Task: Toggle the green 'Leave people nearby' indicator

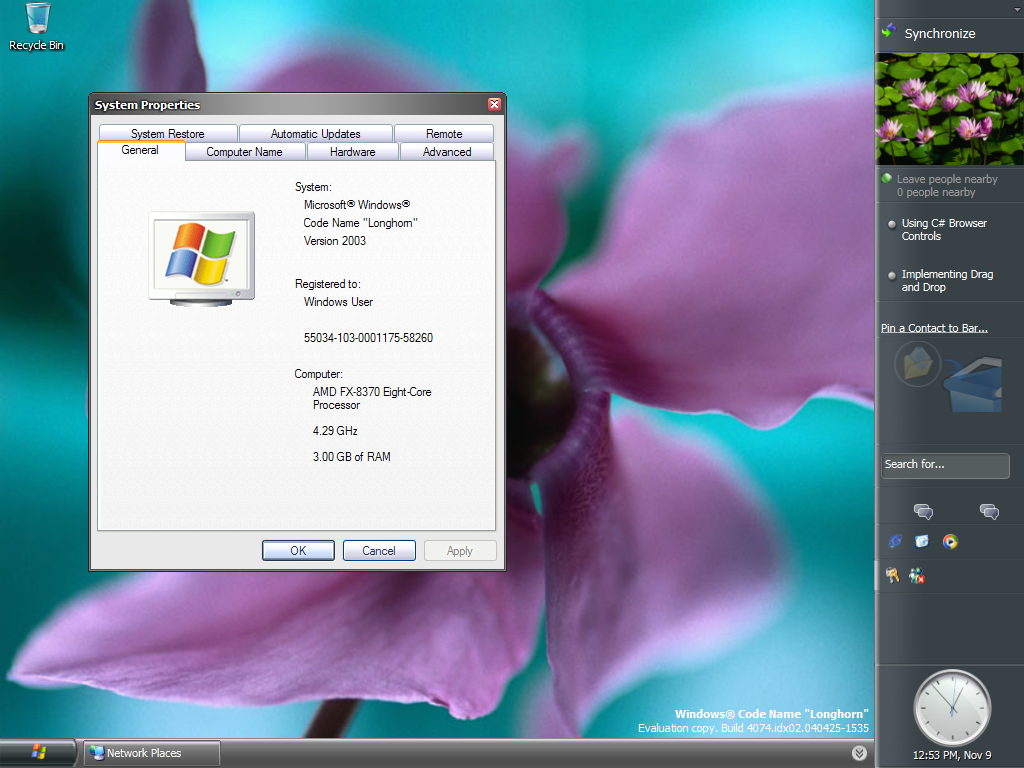Action: point(886,179)
